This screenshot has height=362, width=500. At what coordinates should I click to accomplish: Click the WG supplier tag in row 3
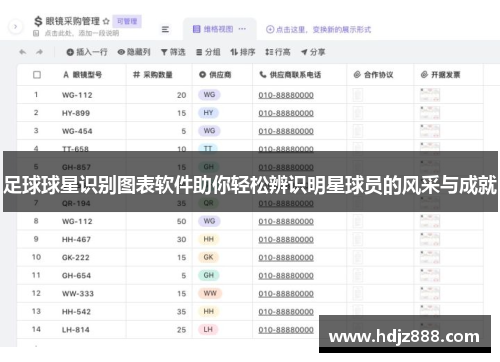click(x=209, y=131)
